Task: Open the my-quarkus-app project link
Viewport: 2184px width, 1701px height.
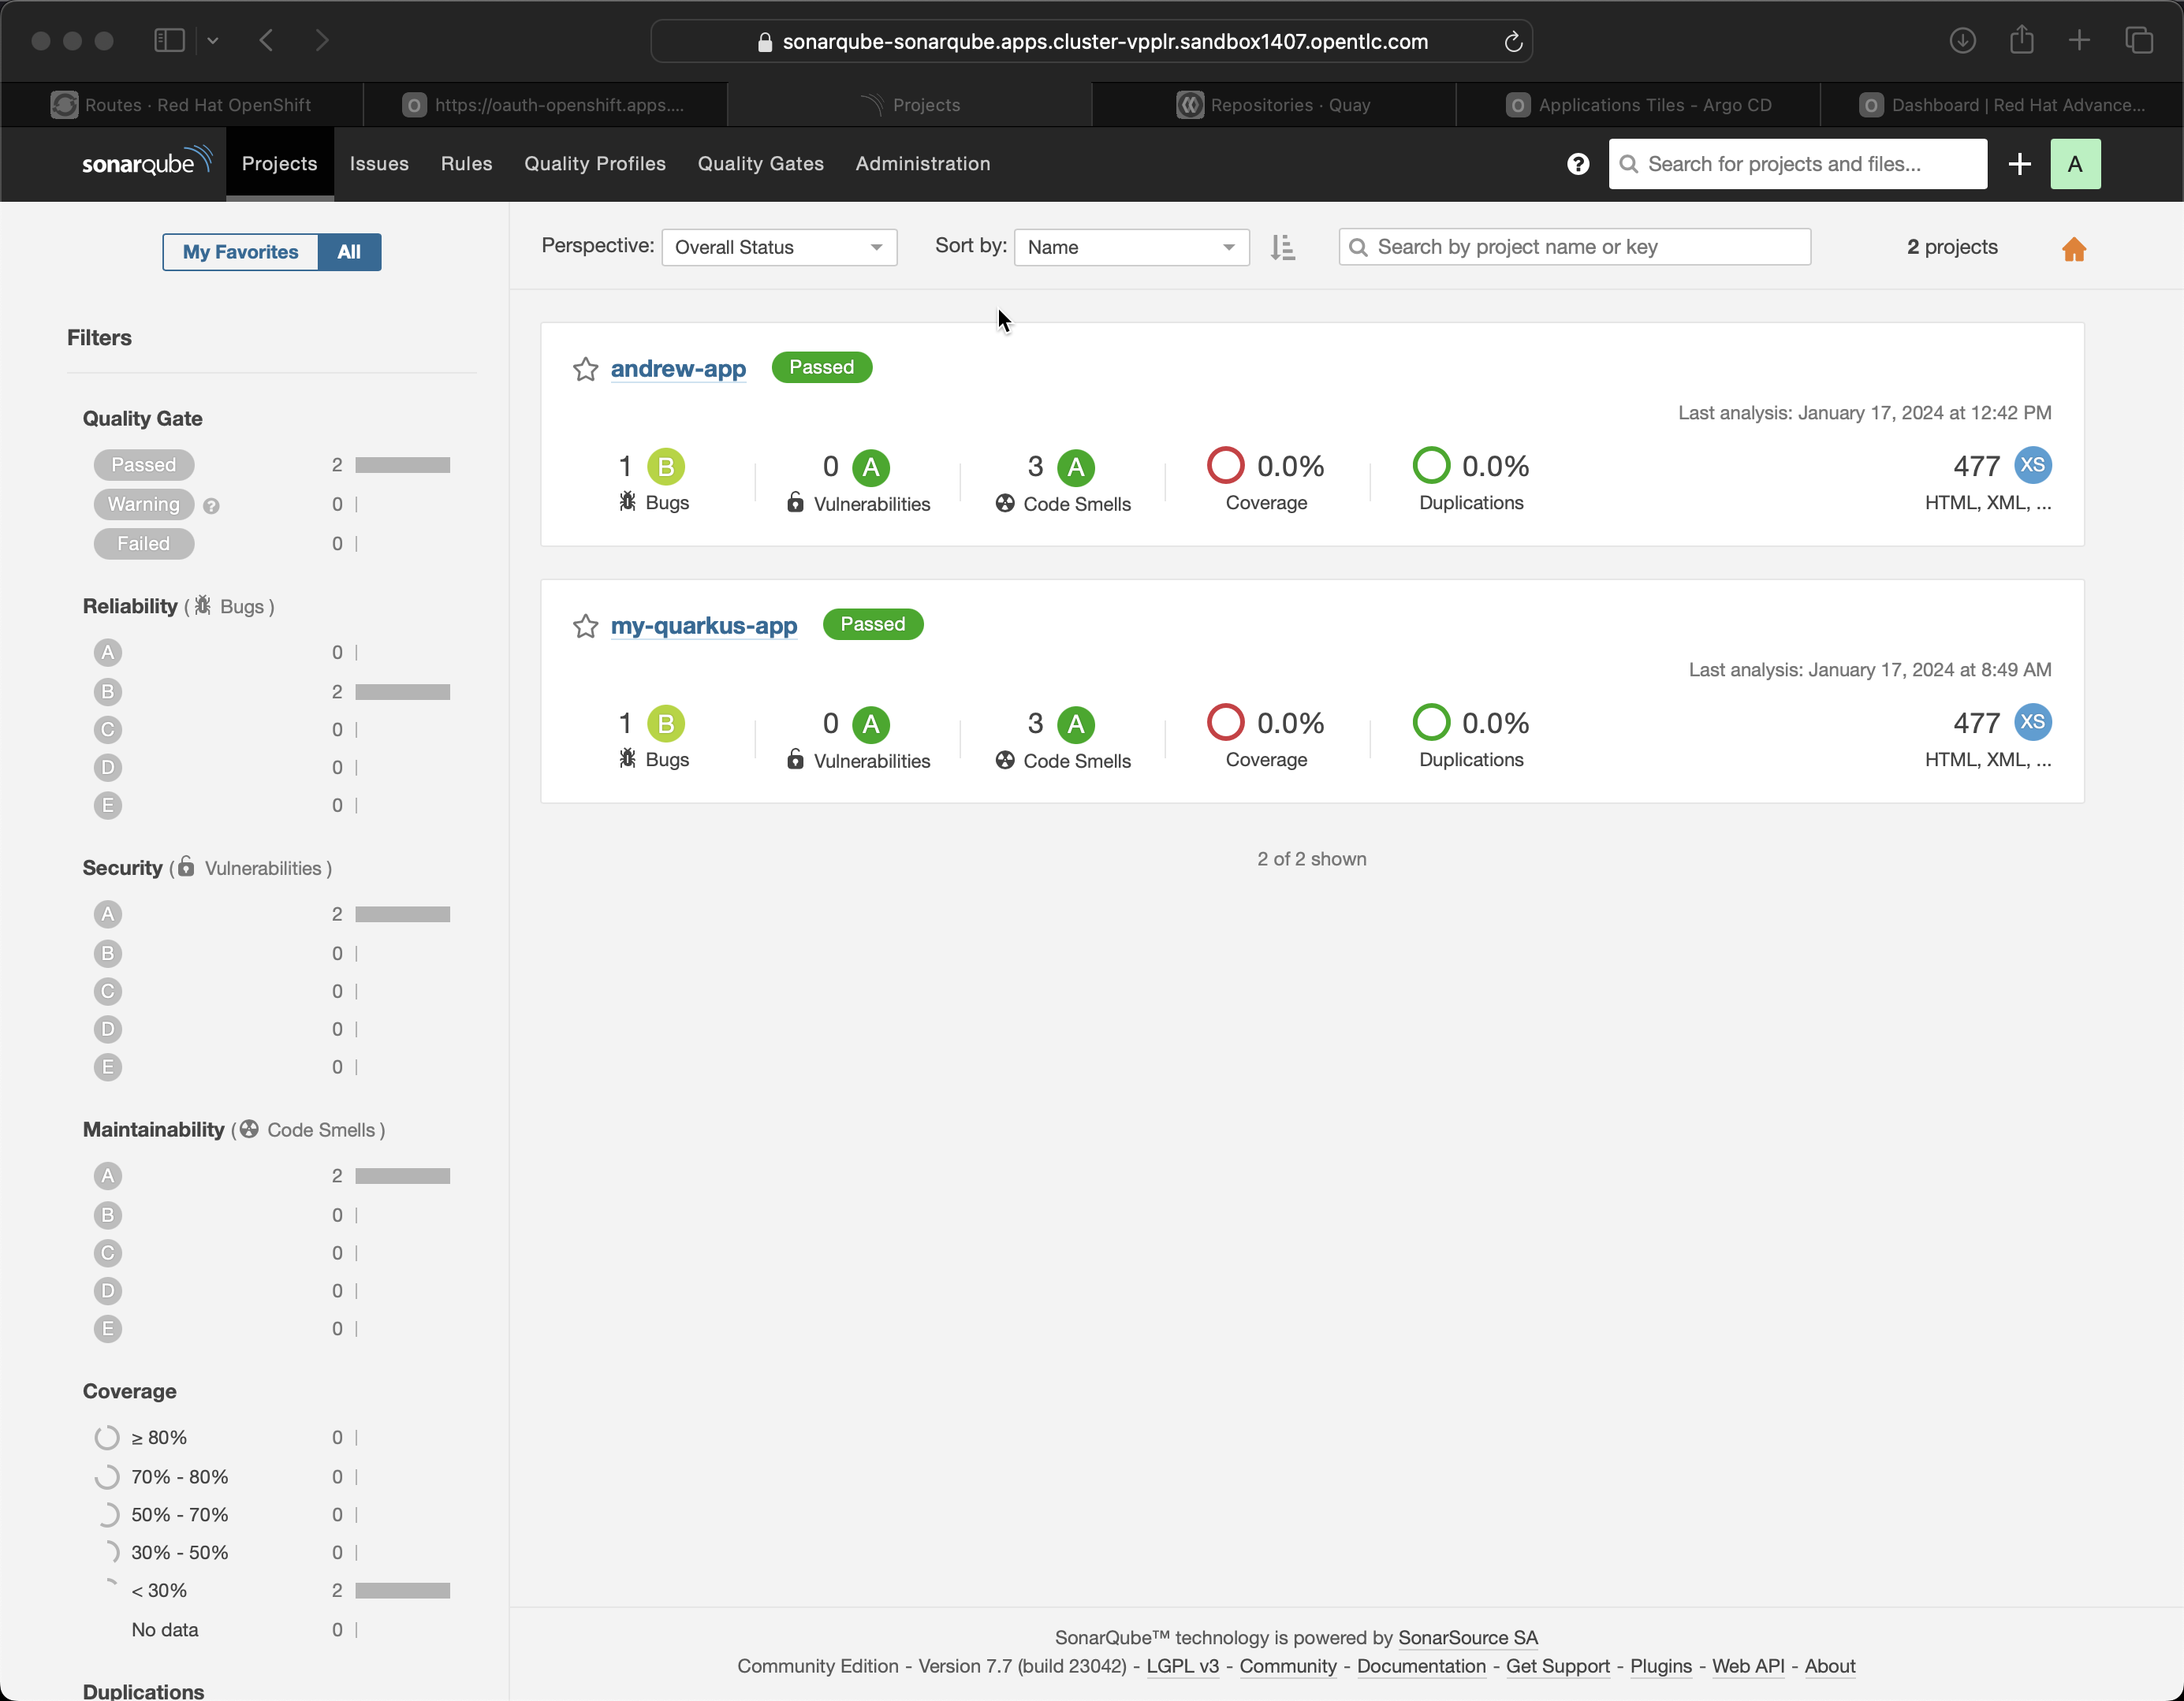Action: [x=703, y=626]
